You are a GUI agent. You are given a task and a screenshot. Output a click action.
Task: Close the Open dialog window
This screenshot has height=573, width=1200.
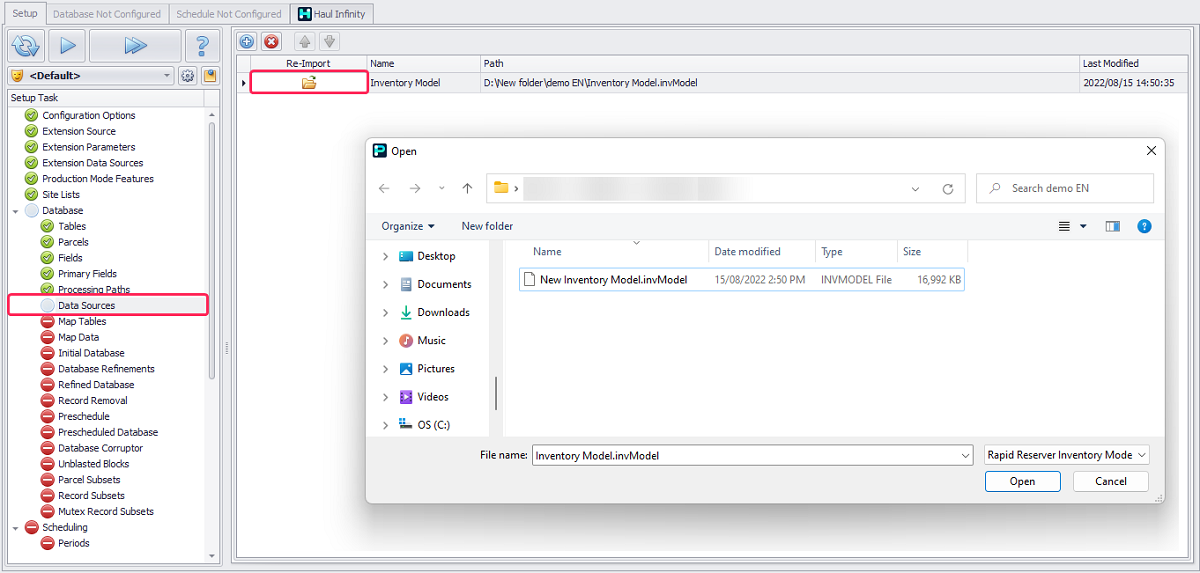1151,151
